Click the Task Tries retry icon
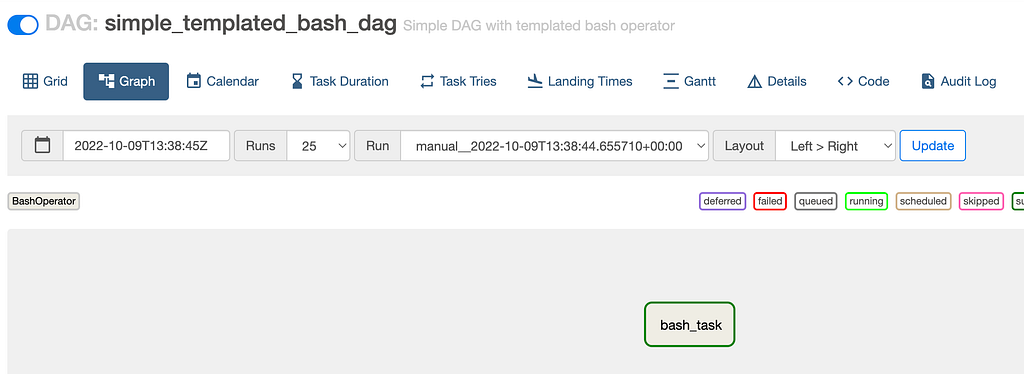1024x374 pixels. (x=427, y=82)
